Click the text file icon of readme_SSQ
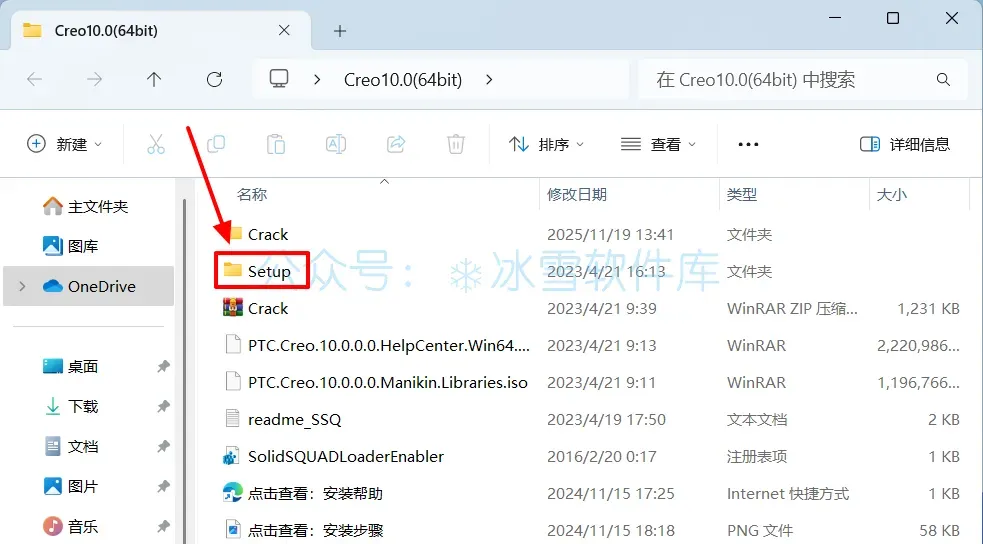Viewport: 983px width, 544px height. point(233,419)
